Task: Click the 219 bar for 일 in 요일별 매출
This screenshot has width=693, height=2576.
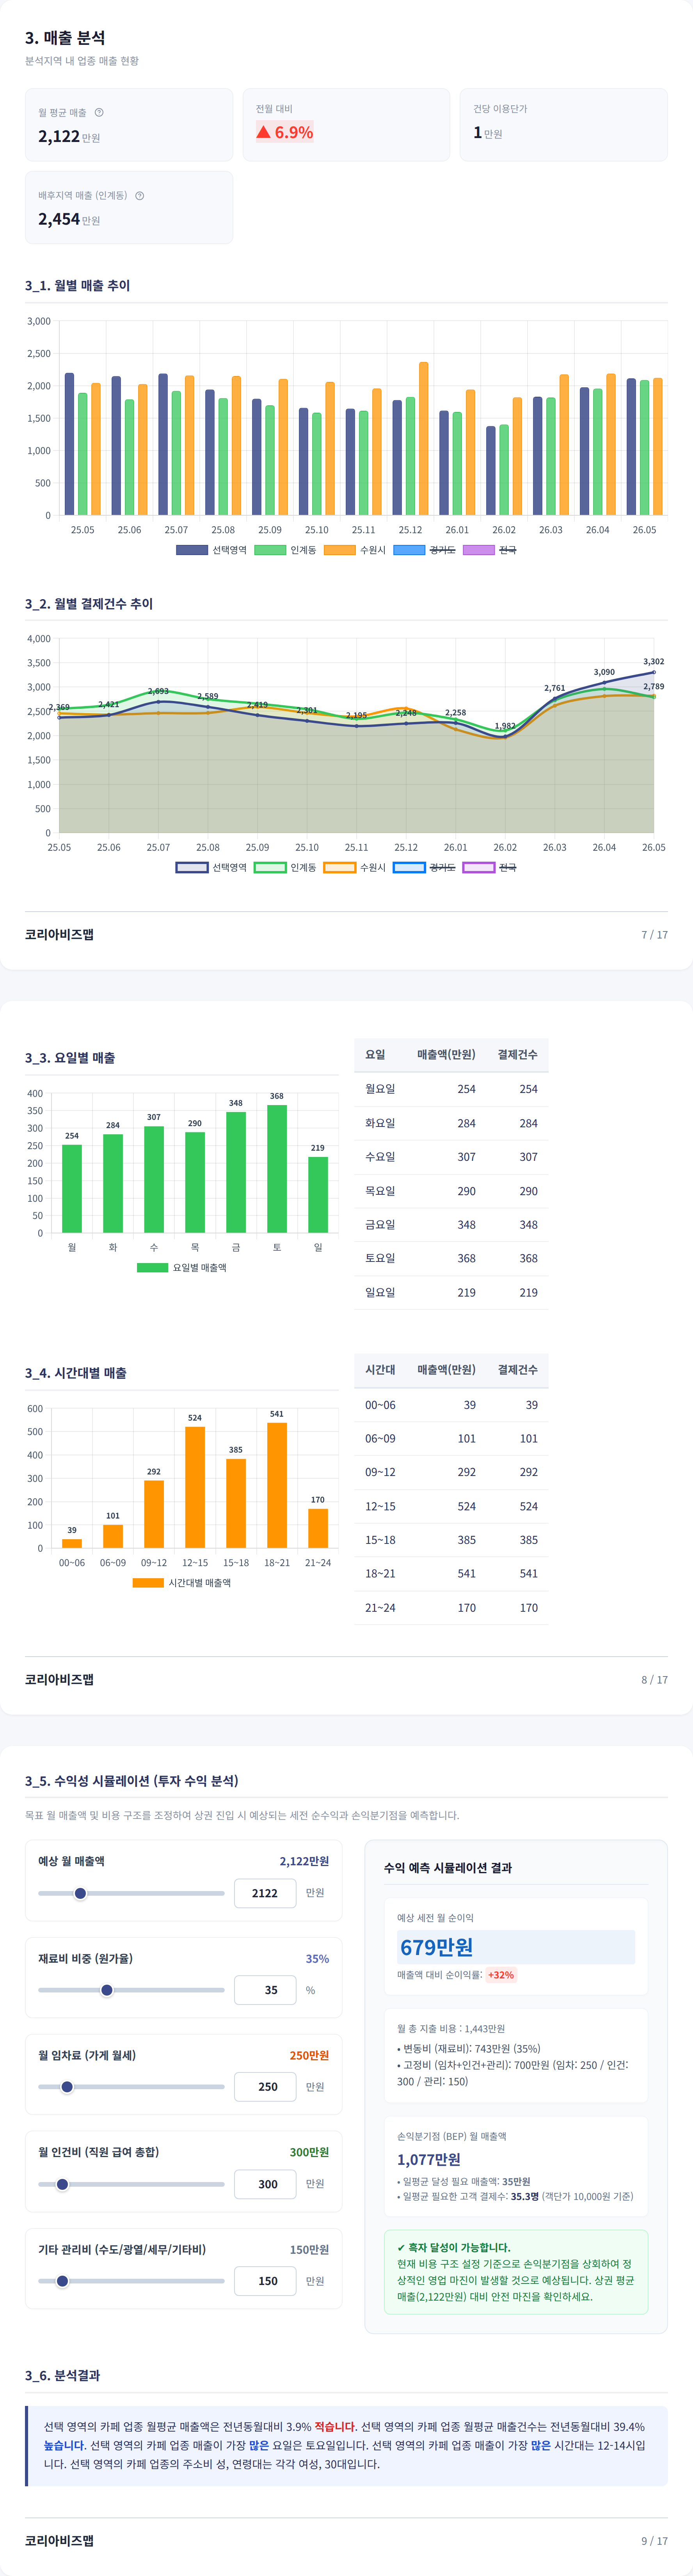Action: [318, 1195]
